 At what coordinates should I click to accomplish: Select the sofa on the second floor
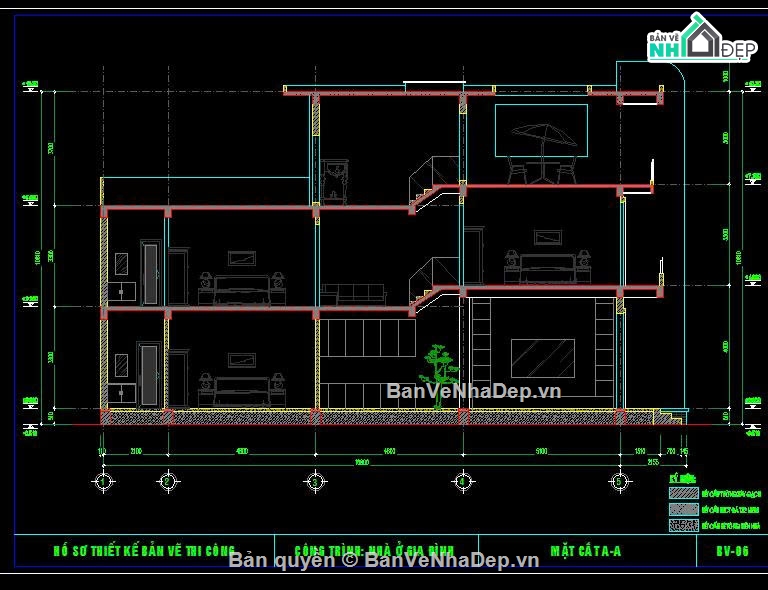[x=354, y=294]
